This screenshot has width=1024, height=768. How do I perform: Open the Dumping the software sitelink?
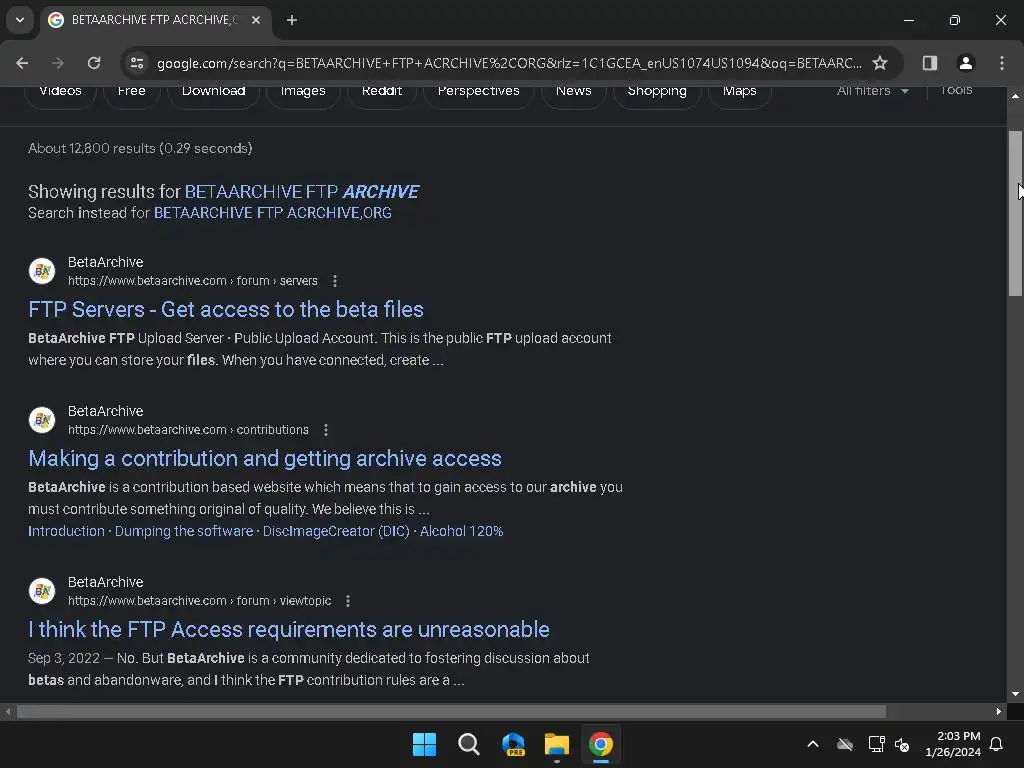click(184, 531)
